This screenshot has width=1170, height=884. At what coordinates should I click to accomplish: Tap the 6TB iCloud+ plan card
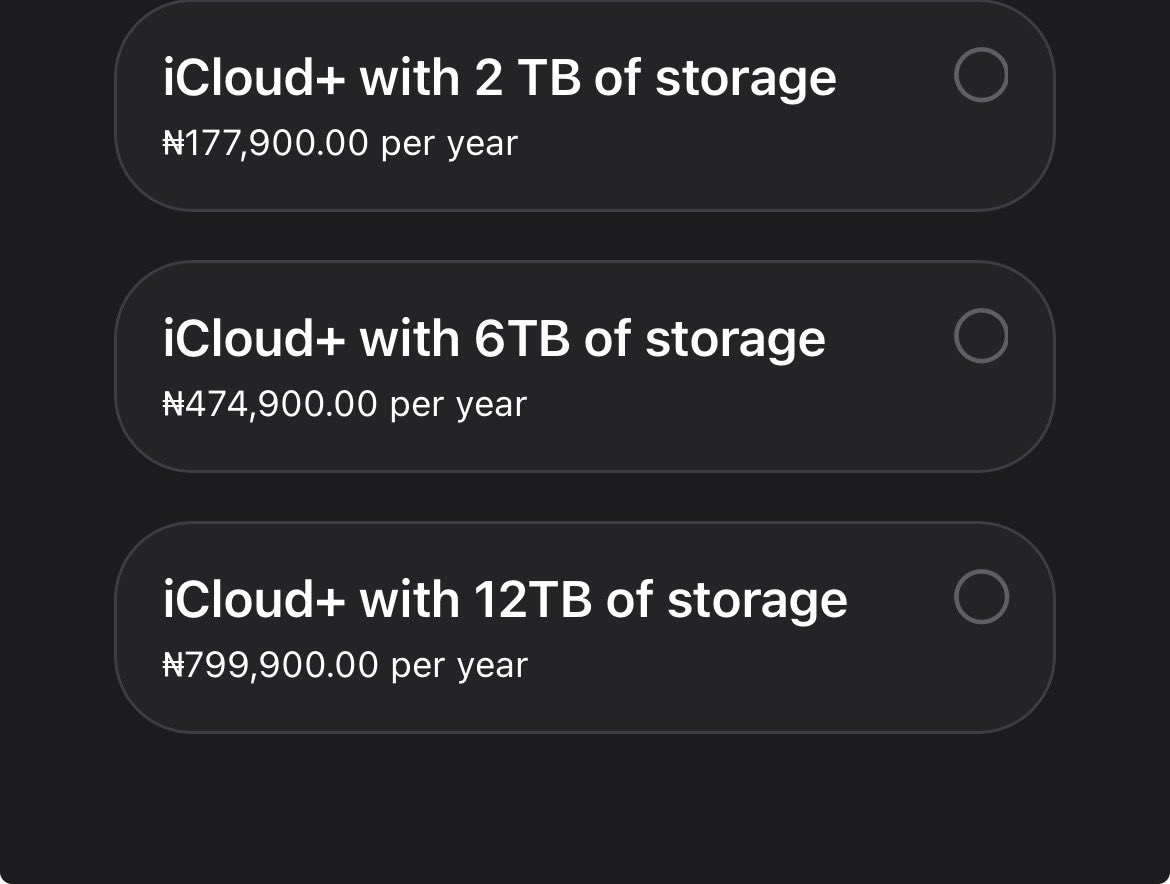585,366
